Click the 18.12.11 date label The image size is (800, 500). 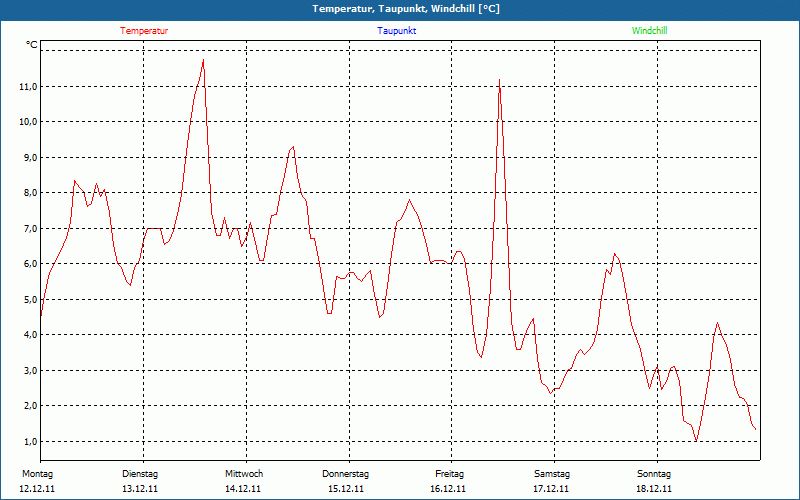click(x=654, y=489)
